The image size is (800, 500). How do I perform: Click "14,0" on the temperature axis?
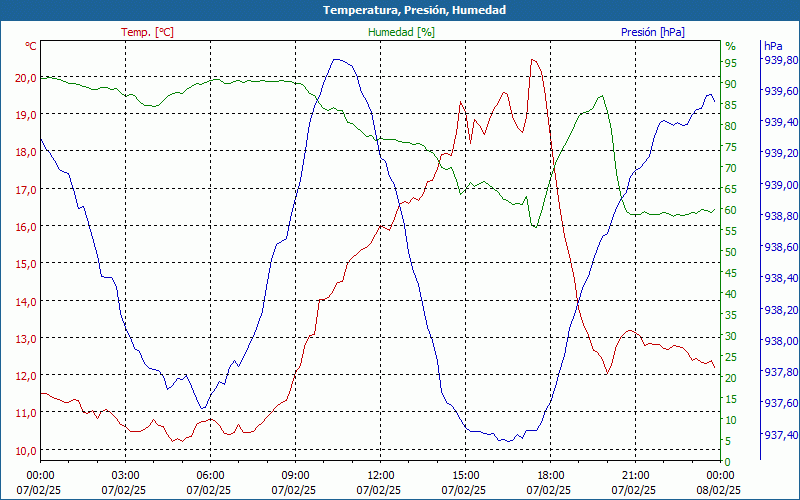(x=26, y=302)
